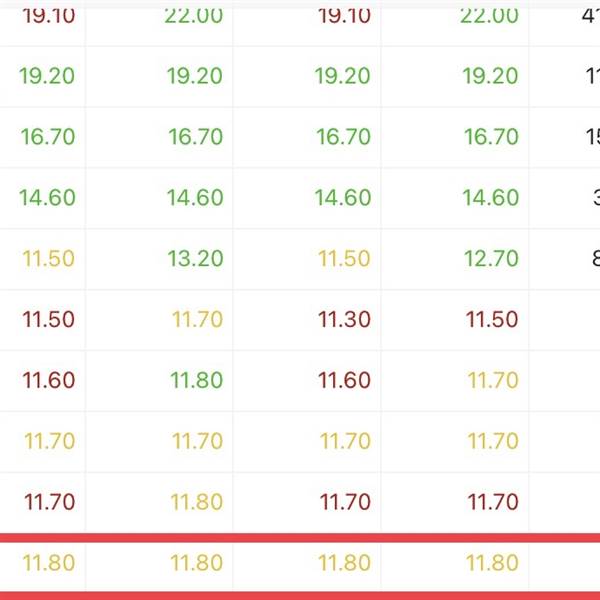Click yellow 11.70 following the second red 11.60
Screen dimensions: 600x600
493,380
